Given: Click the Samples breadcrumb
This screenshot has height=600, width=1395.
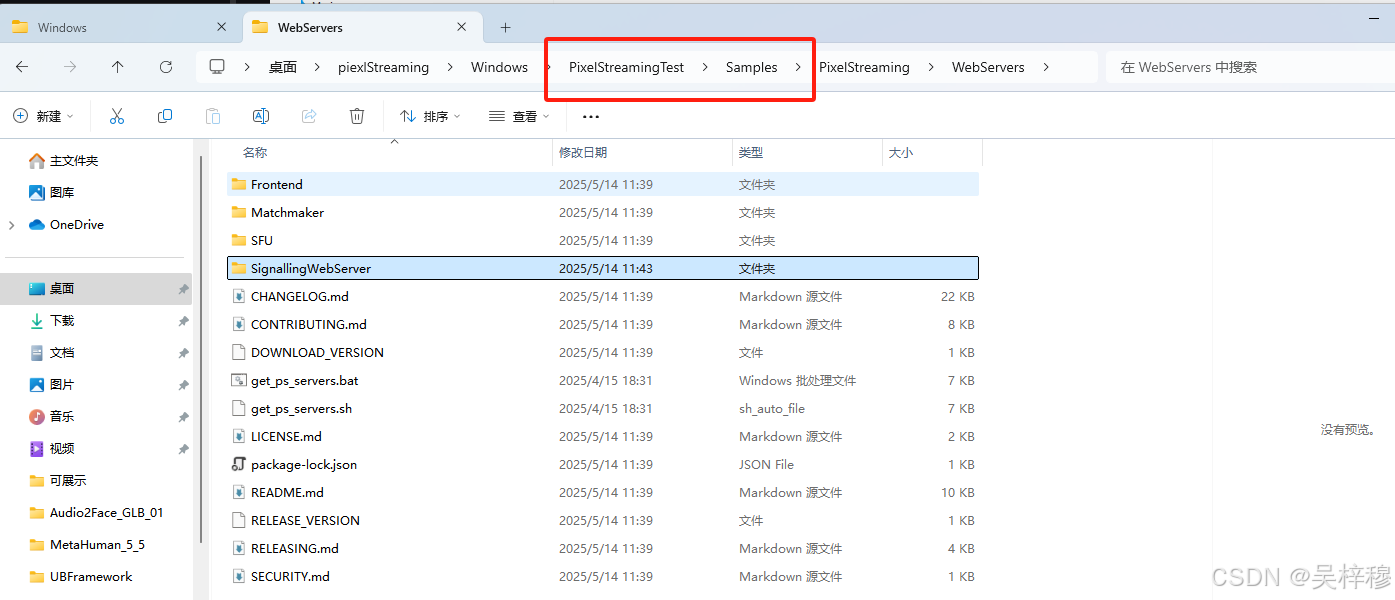Looking at the screenshot, I should pos(752,67).
